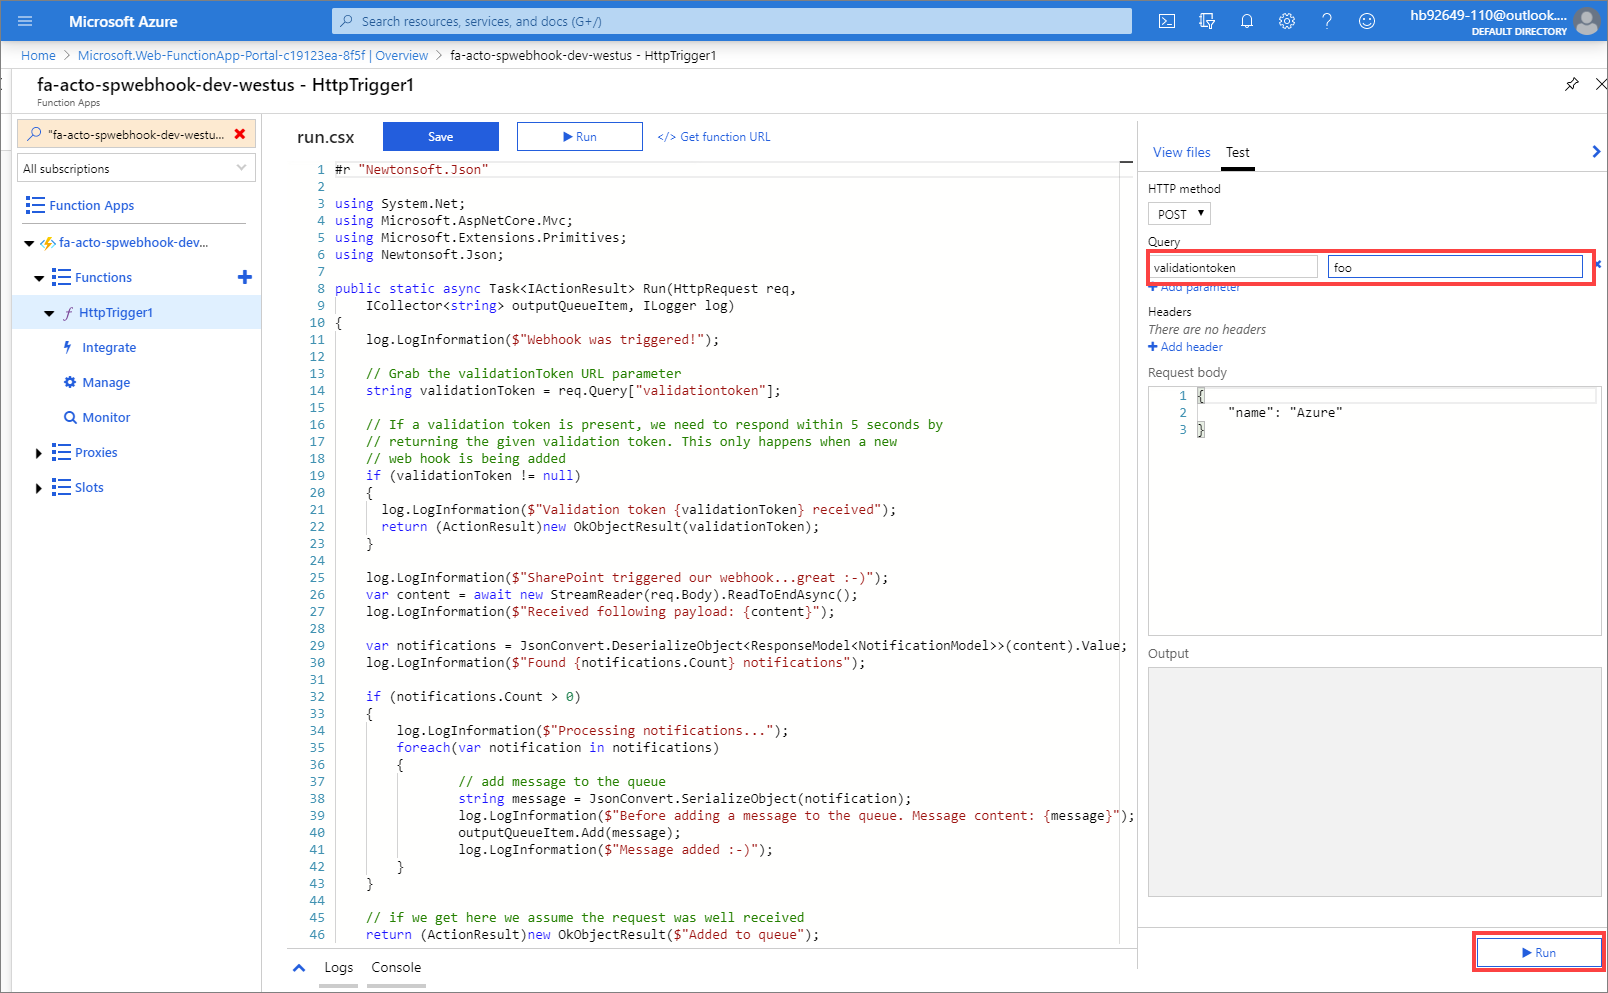Open Function Apps in sidebar

pos(91,205)
